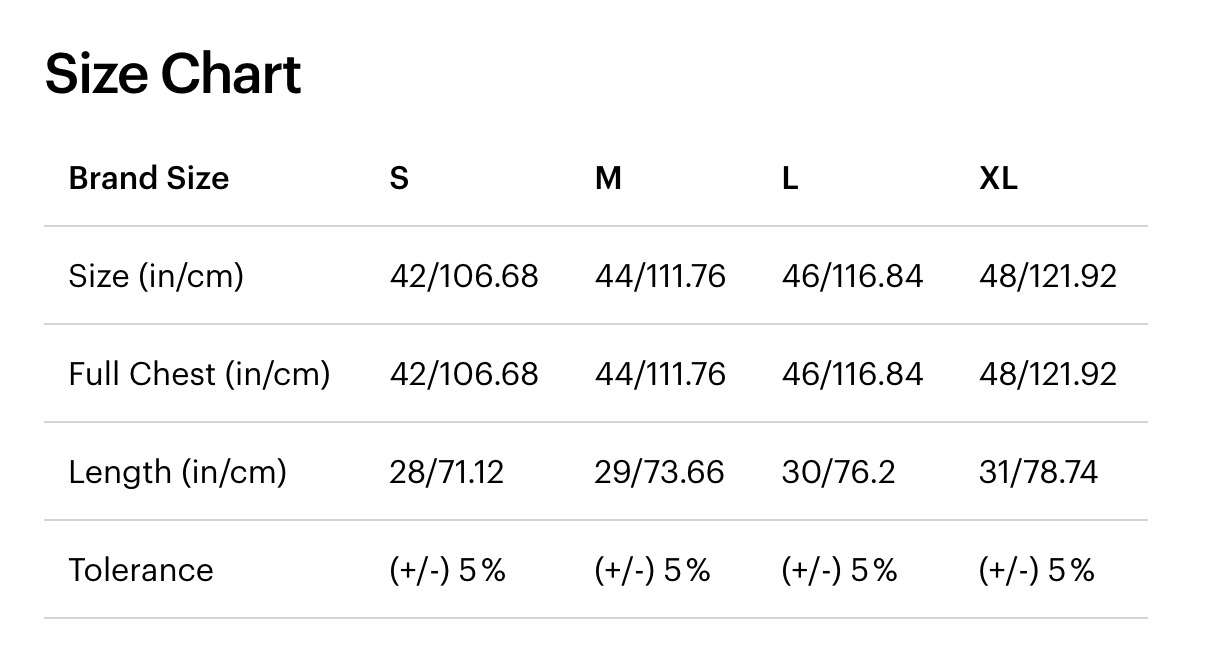
Task: Click the 30/76.2 length value
Action: (838, 472)
